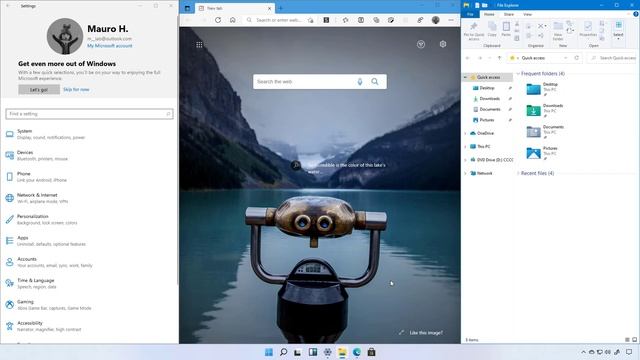This screenshot has width=640, height=360.
Task: Expand DVD Drive tree node
Action: tap(465, 160)
